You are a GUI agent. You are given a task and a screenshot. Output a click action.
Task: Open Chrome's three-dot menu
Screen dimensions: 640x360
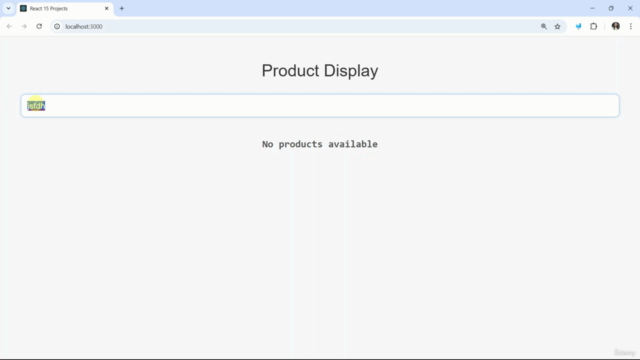pyautogui.click(x=631, y=27)
